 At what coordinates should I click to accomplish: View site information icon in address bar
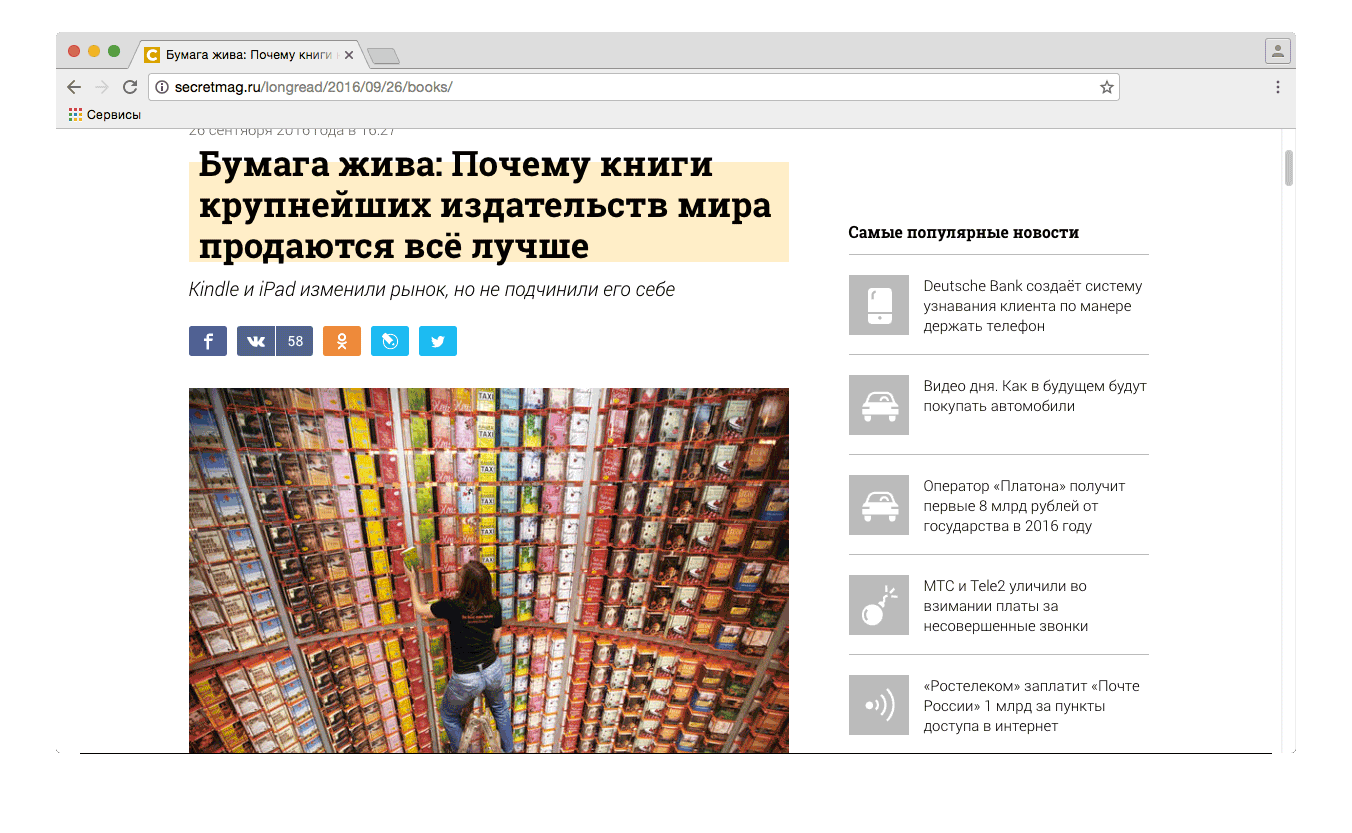(162, 87)
